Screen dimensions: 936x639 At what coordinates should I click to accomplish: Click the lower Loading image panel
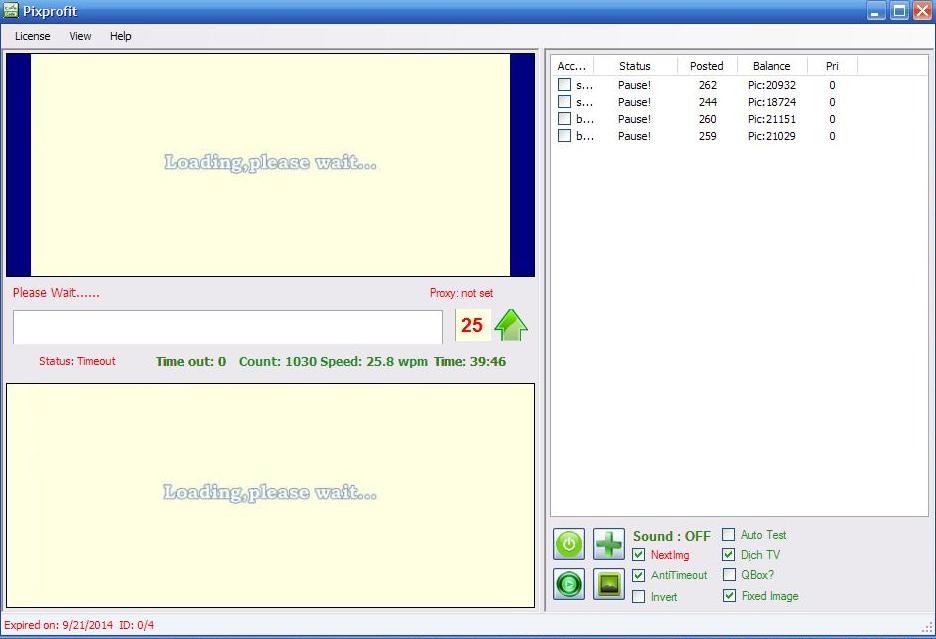270,496
